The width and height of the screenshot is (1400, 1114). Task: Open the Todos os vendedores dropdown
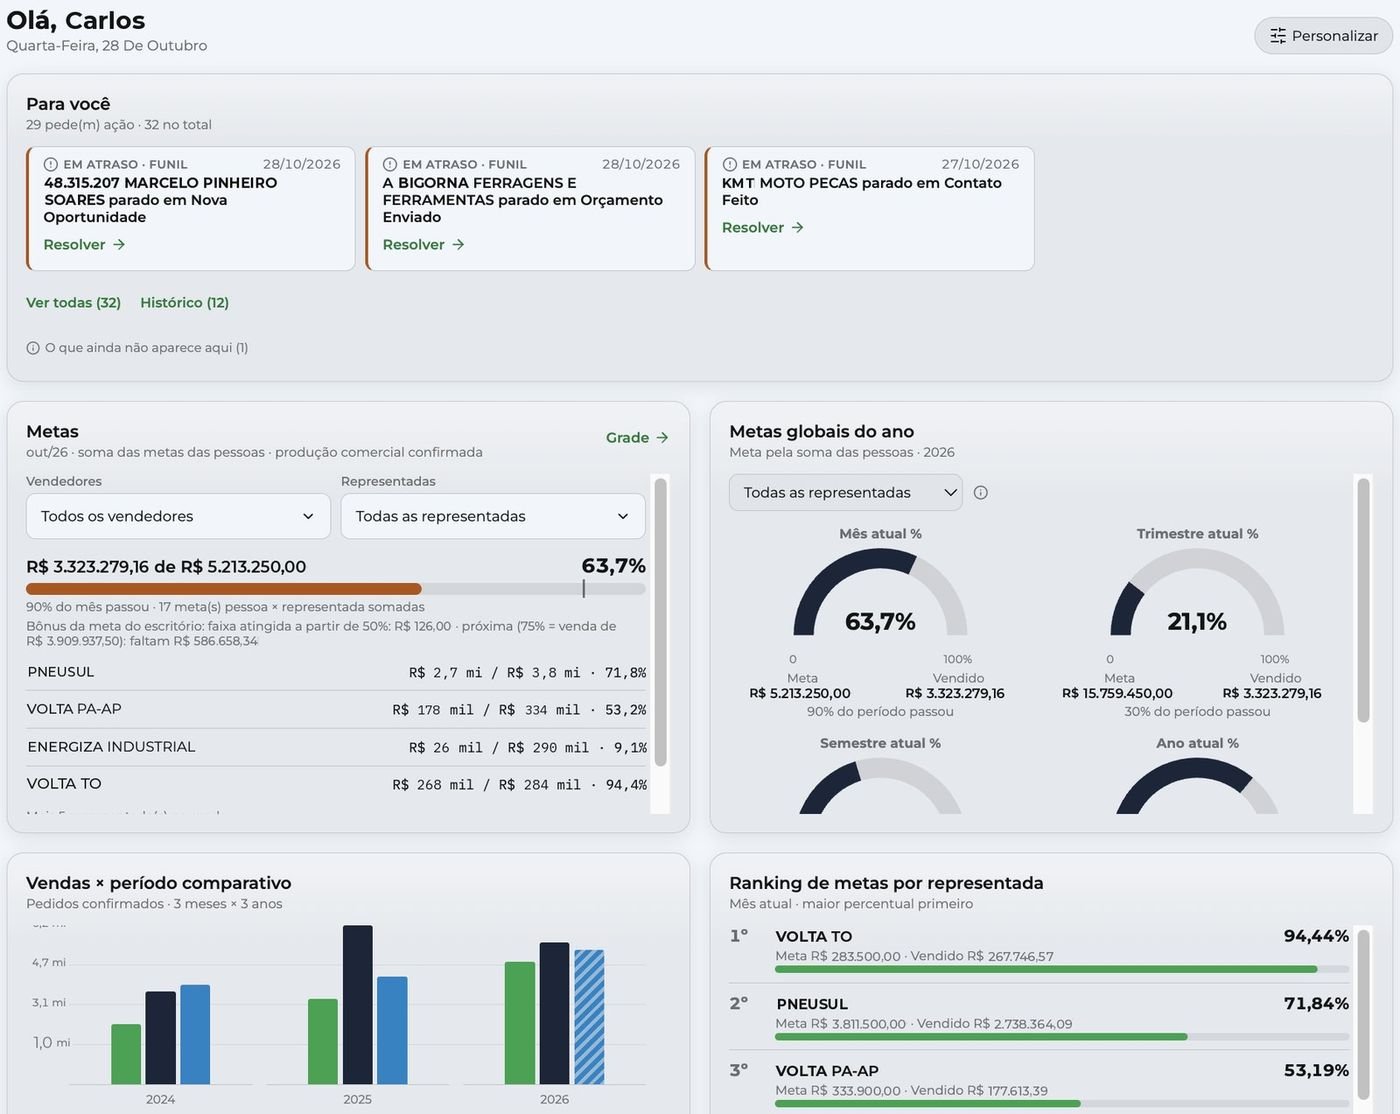tap(178, 516)
